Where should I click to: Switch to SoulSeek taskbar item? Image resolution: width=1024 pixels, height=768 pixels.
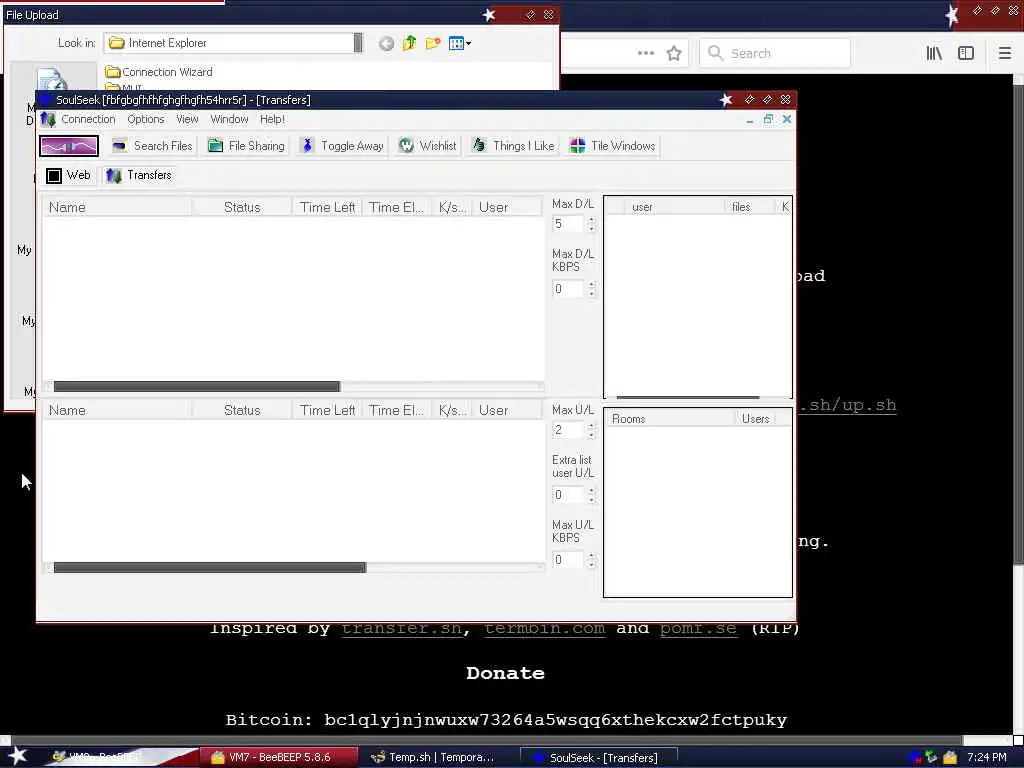600,758
